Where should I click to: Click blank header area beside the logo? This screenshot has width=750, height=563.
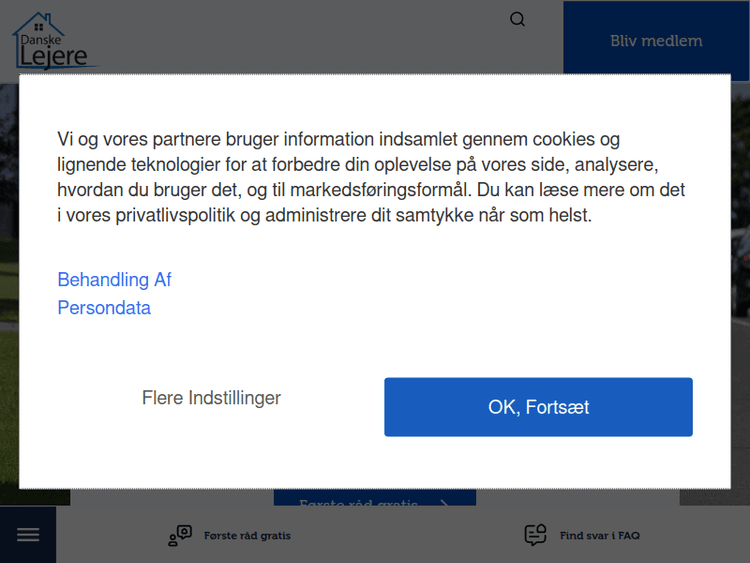300,40
